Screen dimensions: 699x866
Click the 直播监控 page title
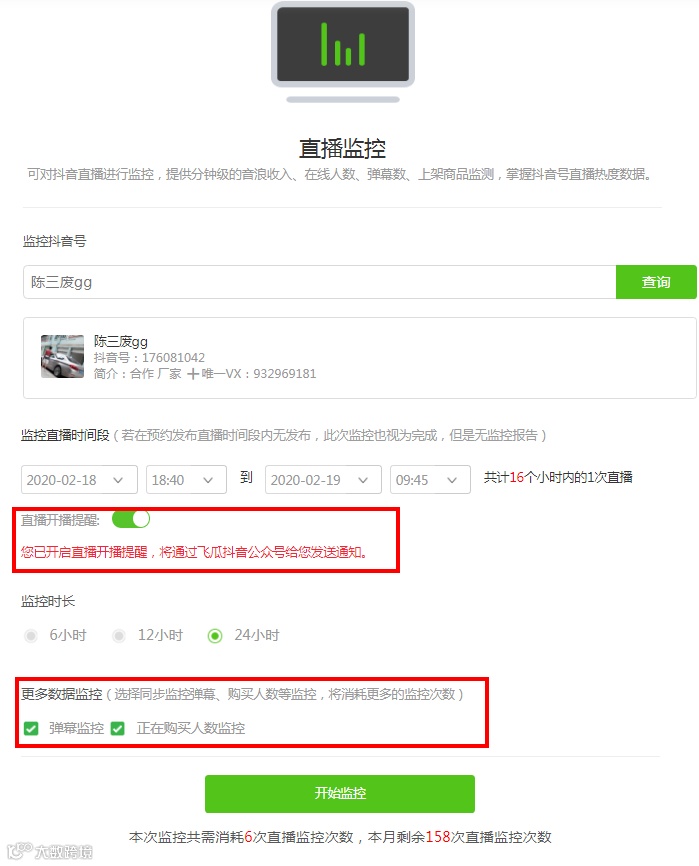(x=342, y=148)
